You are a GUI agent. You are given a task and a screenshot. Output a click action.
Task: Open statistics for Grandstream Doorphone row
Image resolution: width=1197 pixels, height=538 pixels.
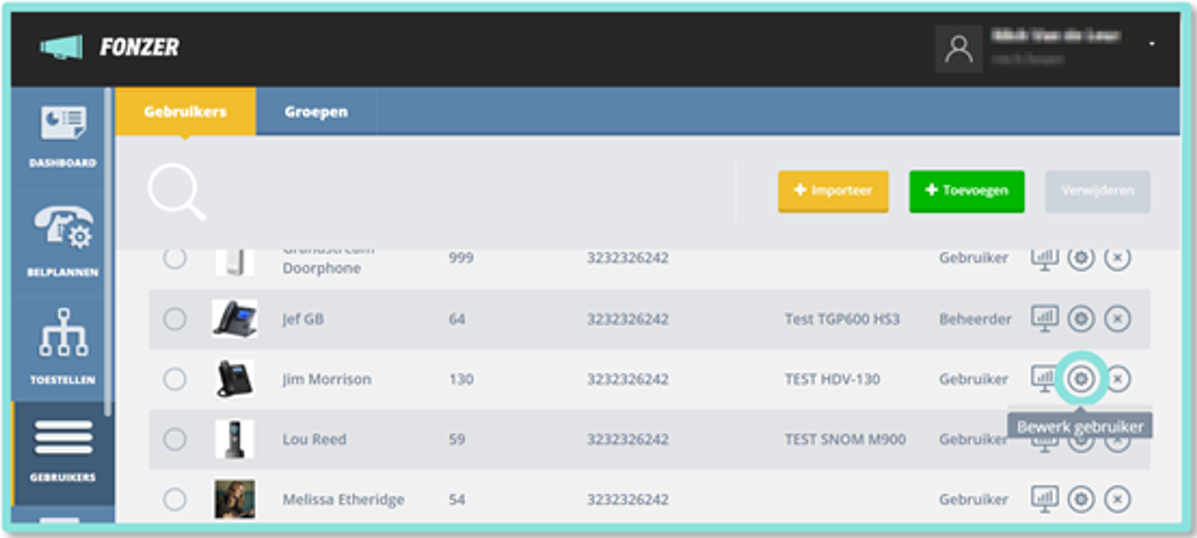click(1045, 258)
